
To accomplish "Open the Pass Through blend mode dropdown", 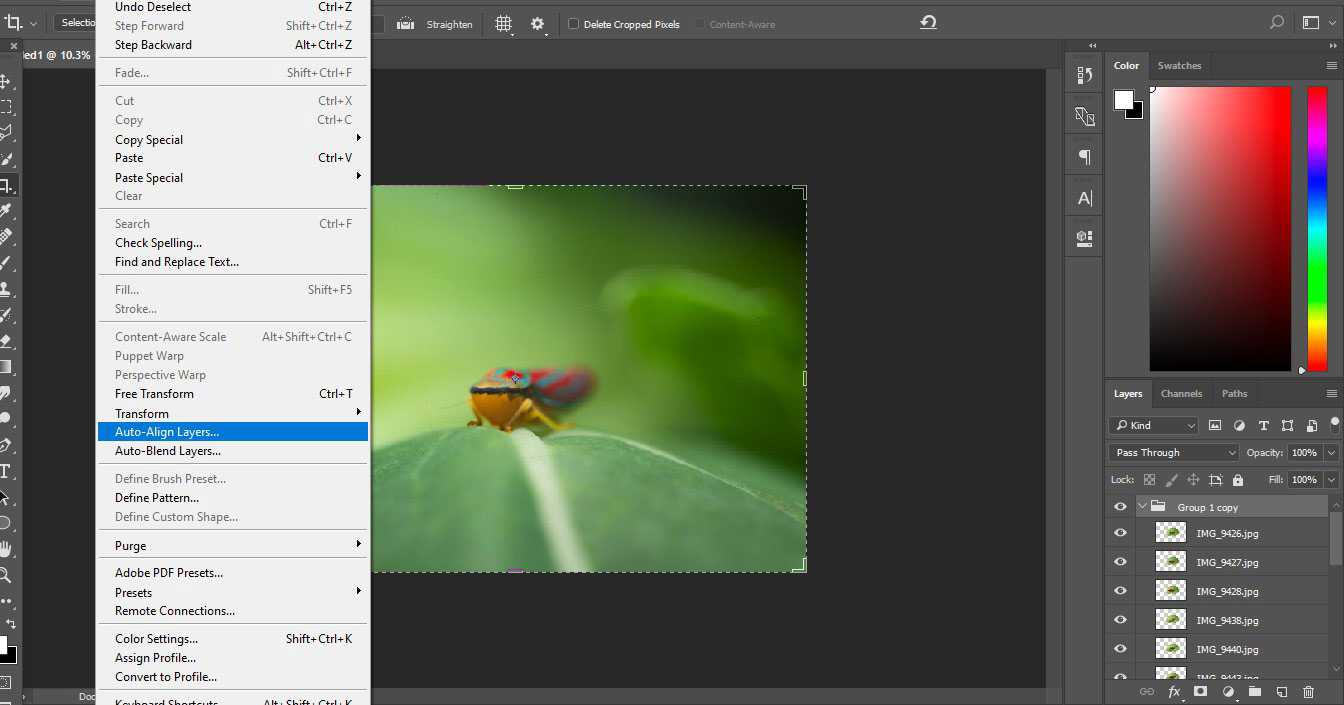I will tap(1175, 453).
